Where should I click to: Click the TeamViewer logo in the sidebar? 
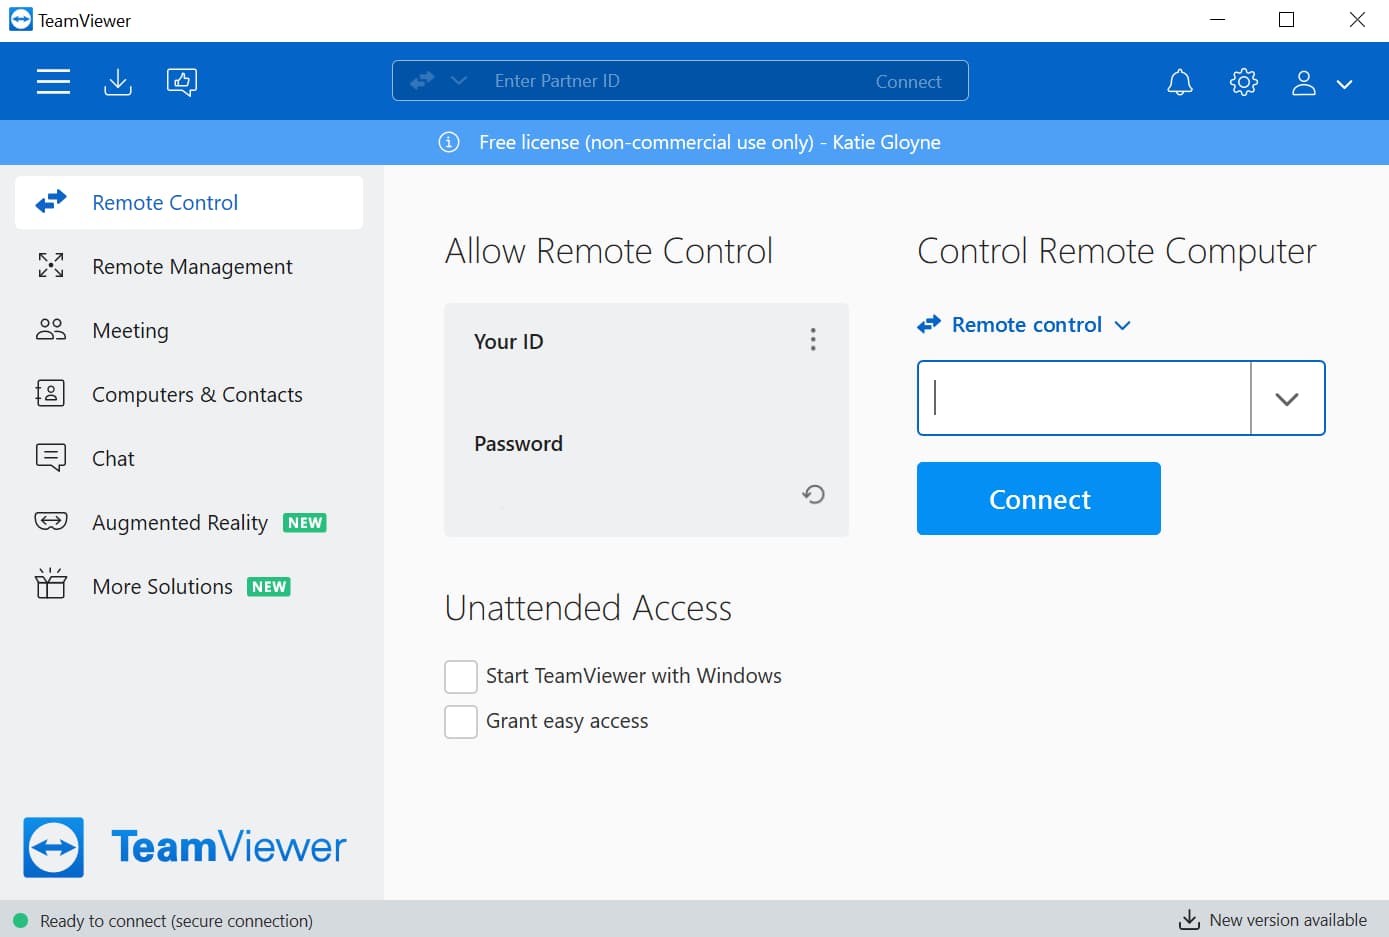tap(185, 848)
